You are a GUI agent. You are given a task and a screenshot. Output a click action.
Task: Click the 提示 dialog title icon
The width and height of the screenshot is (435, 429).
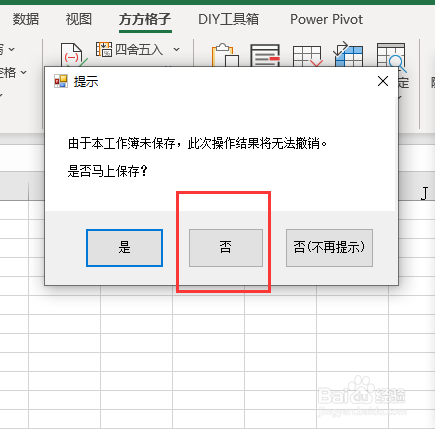point(61,81)
